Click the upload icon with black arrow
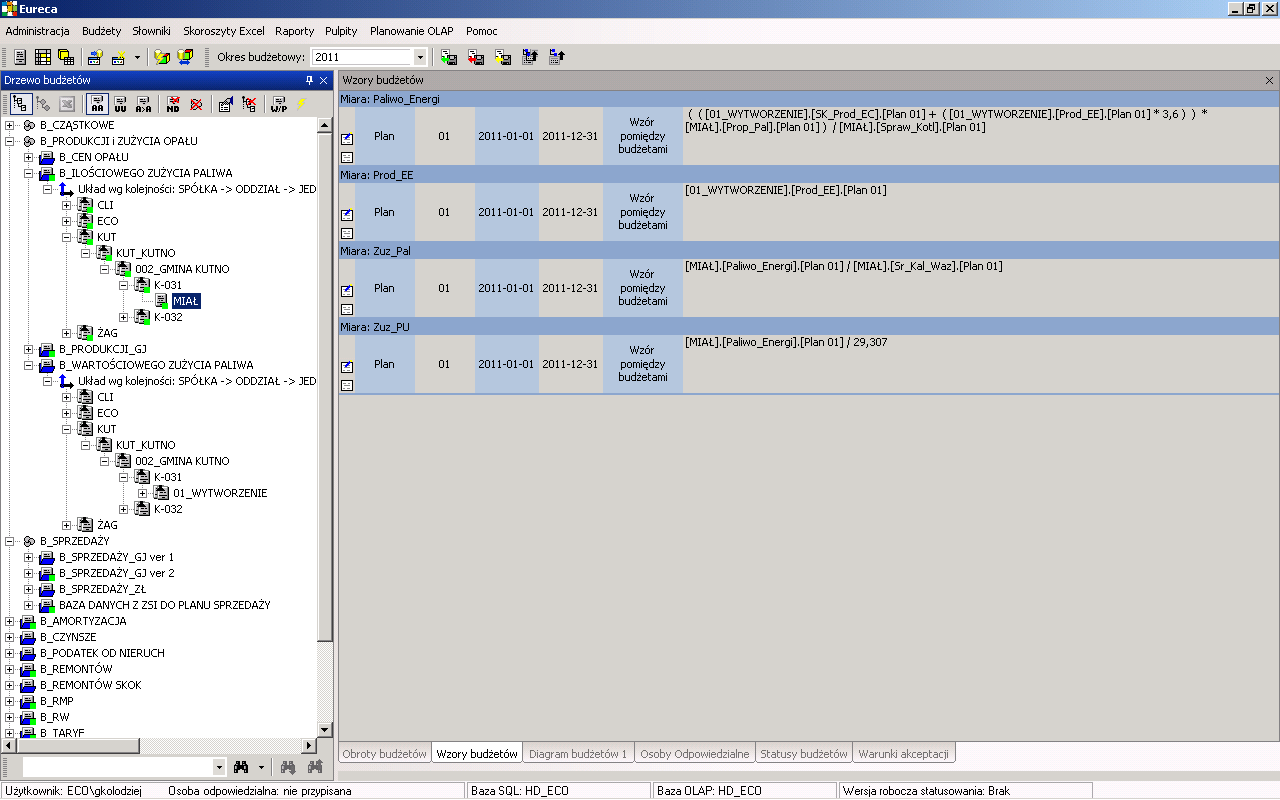This screenshot has height=800, width=1280. click(x=530, y=57)
